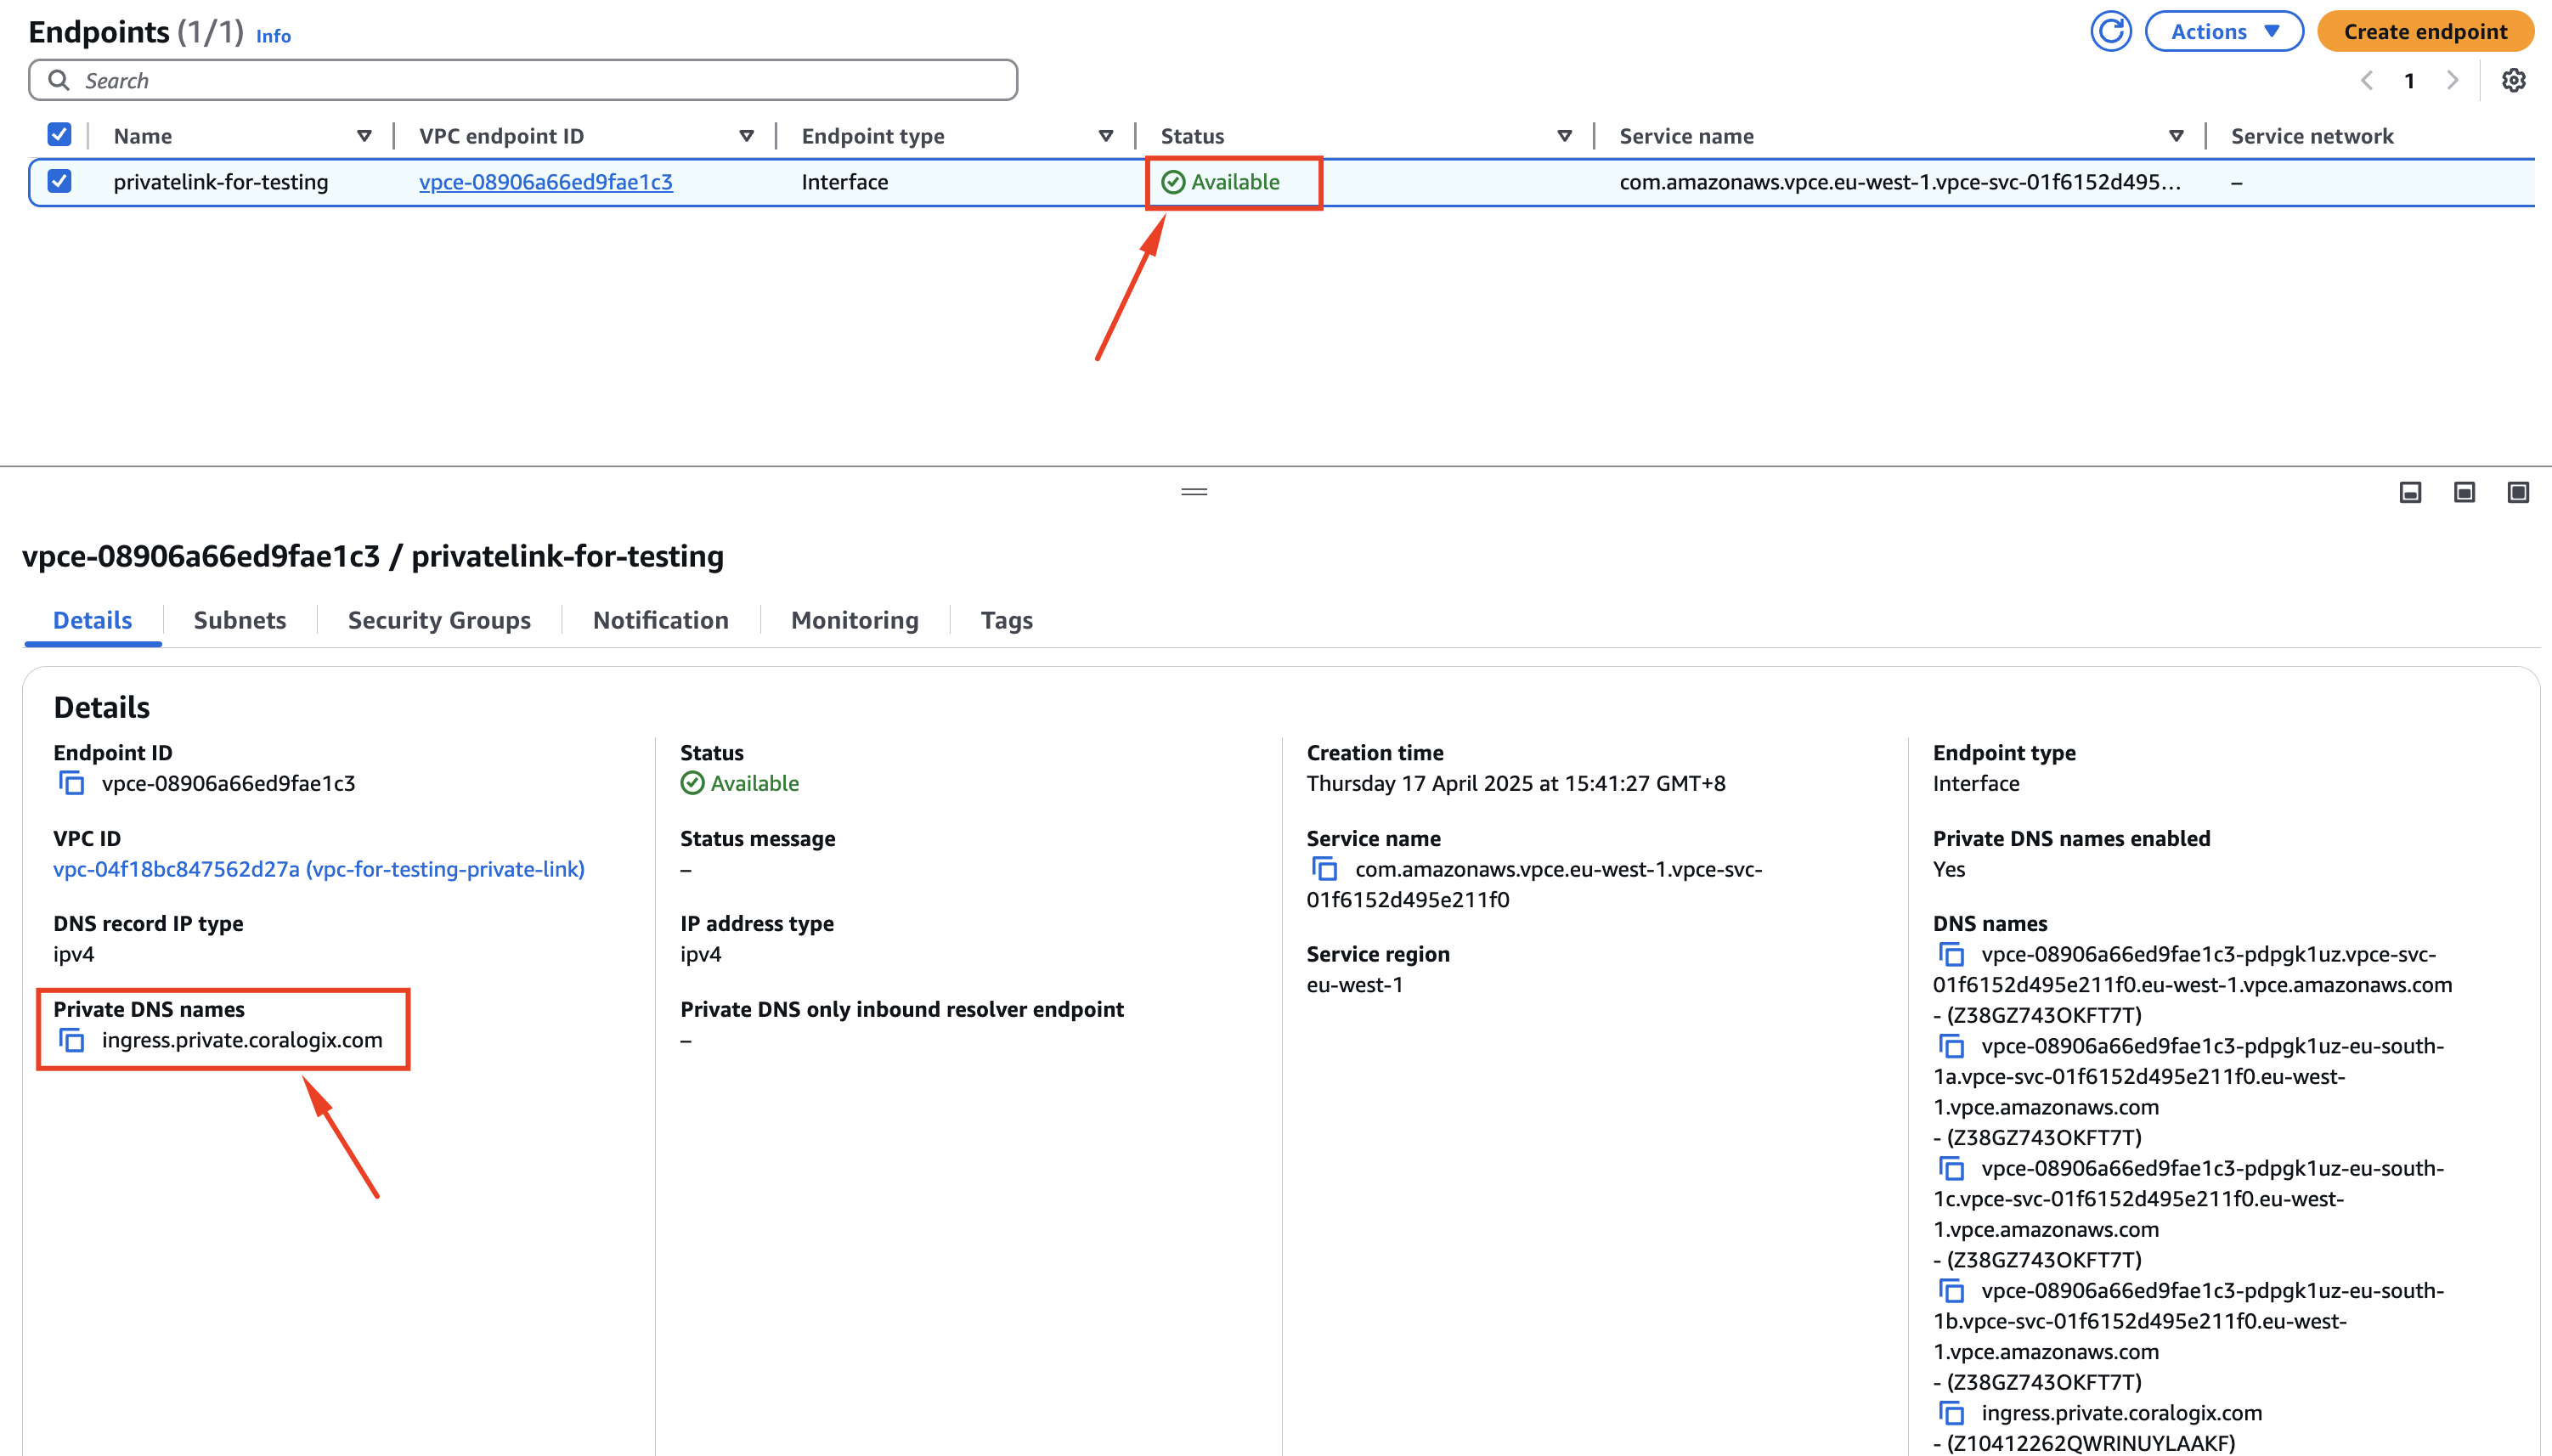Screen dimensions: 2552x1456
Task: Refresh the endpoints list
Action: click(x=2110, y=32)
